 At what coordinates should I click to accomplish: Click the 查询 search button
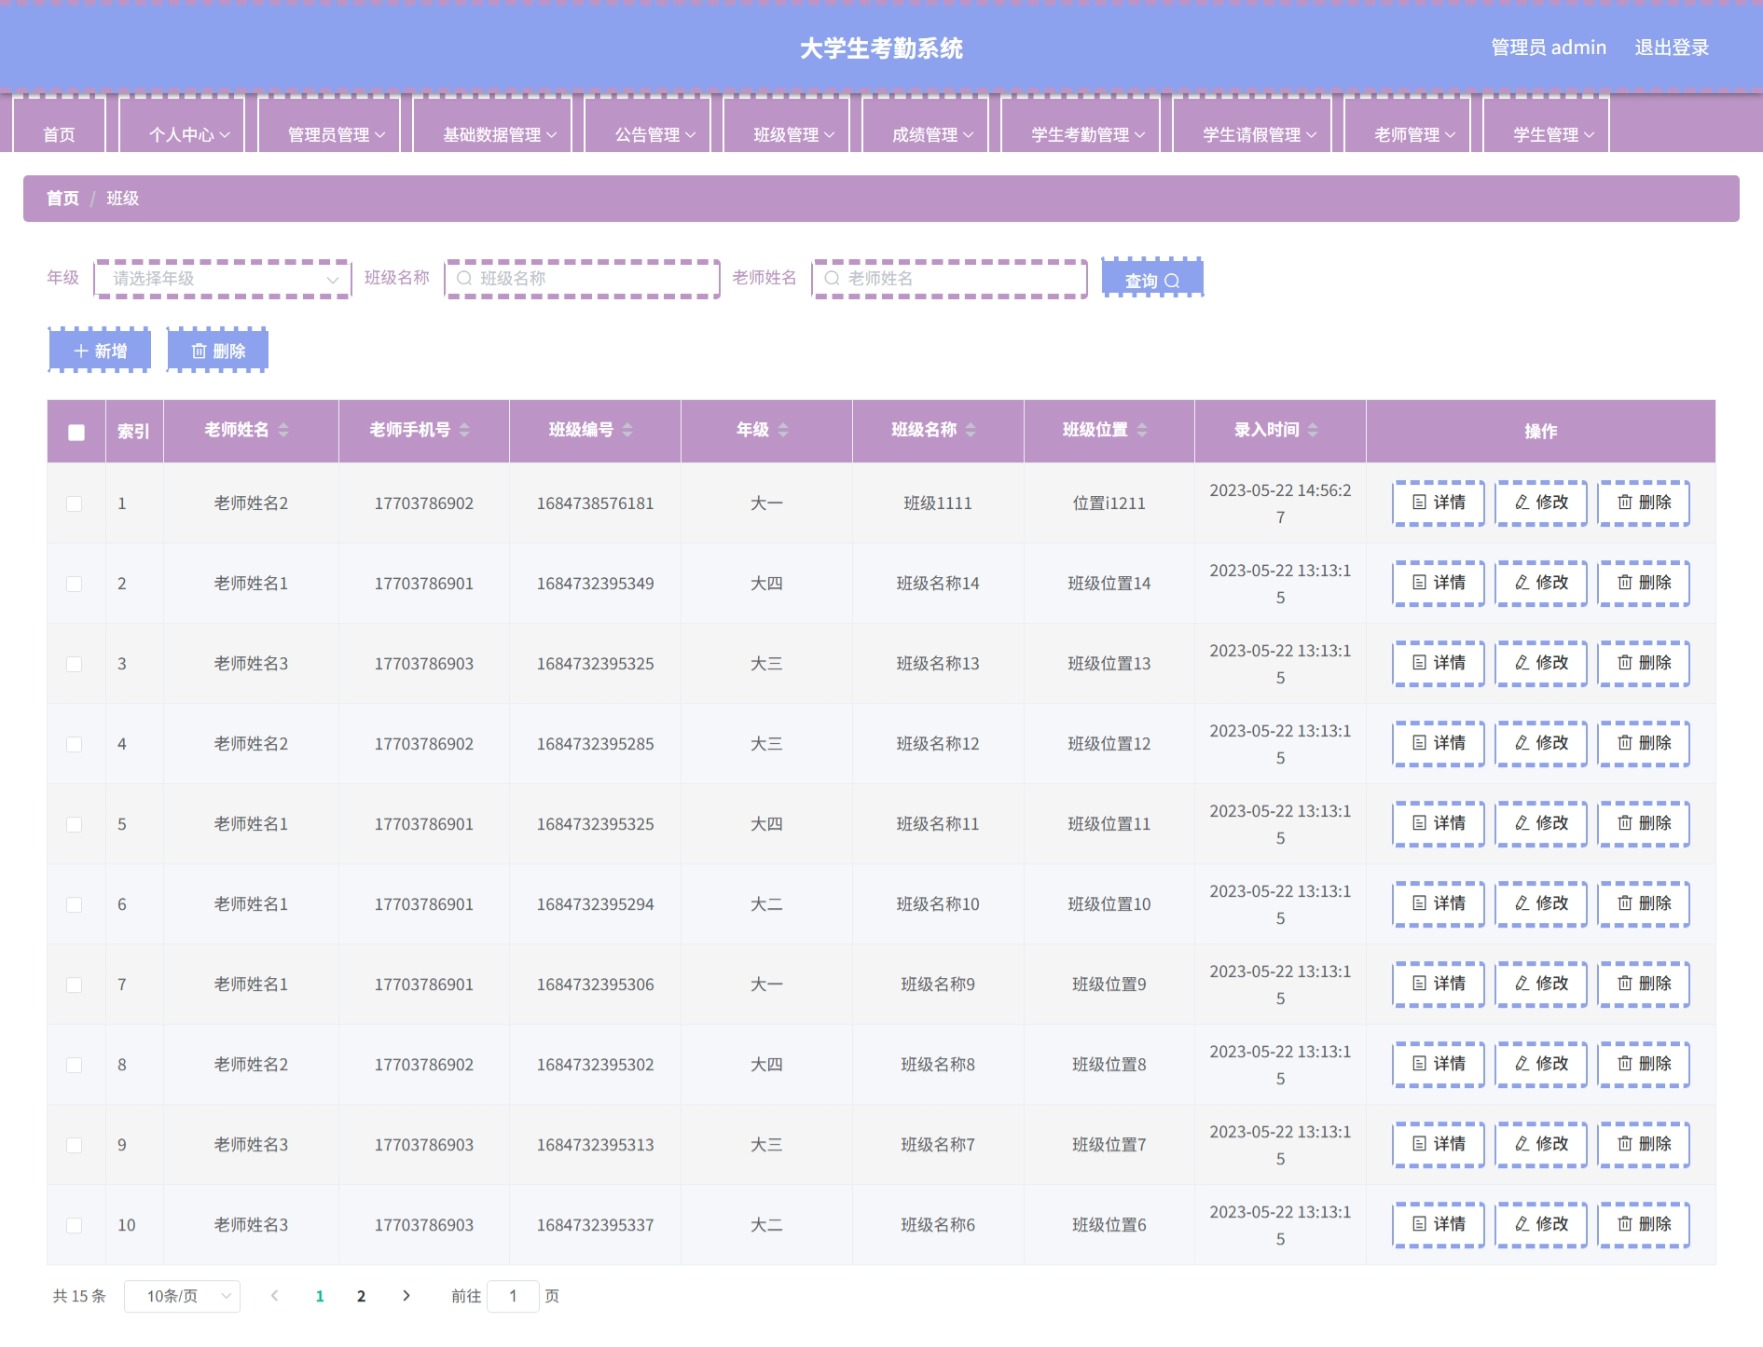pos(1152,279)
